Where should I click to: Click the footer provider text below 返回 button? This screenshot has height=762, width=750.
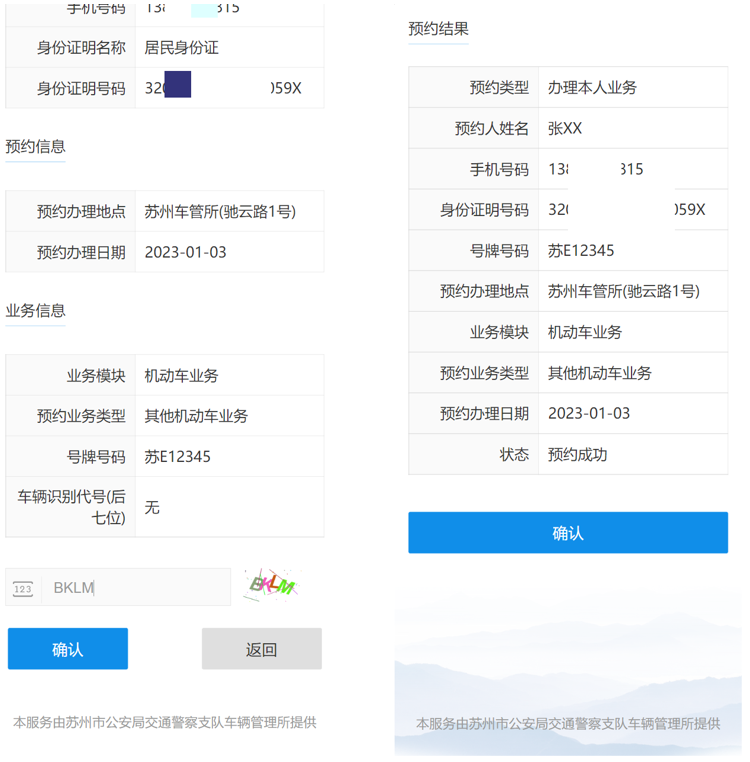click(164, 722)
